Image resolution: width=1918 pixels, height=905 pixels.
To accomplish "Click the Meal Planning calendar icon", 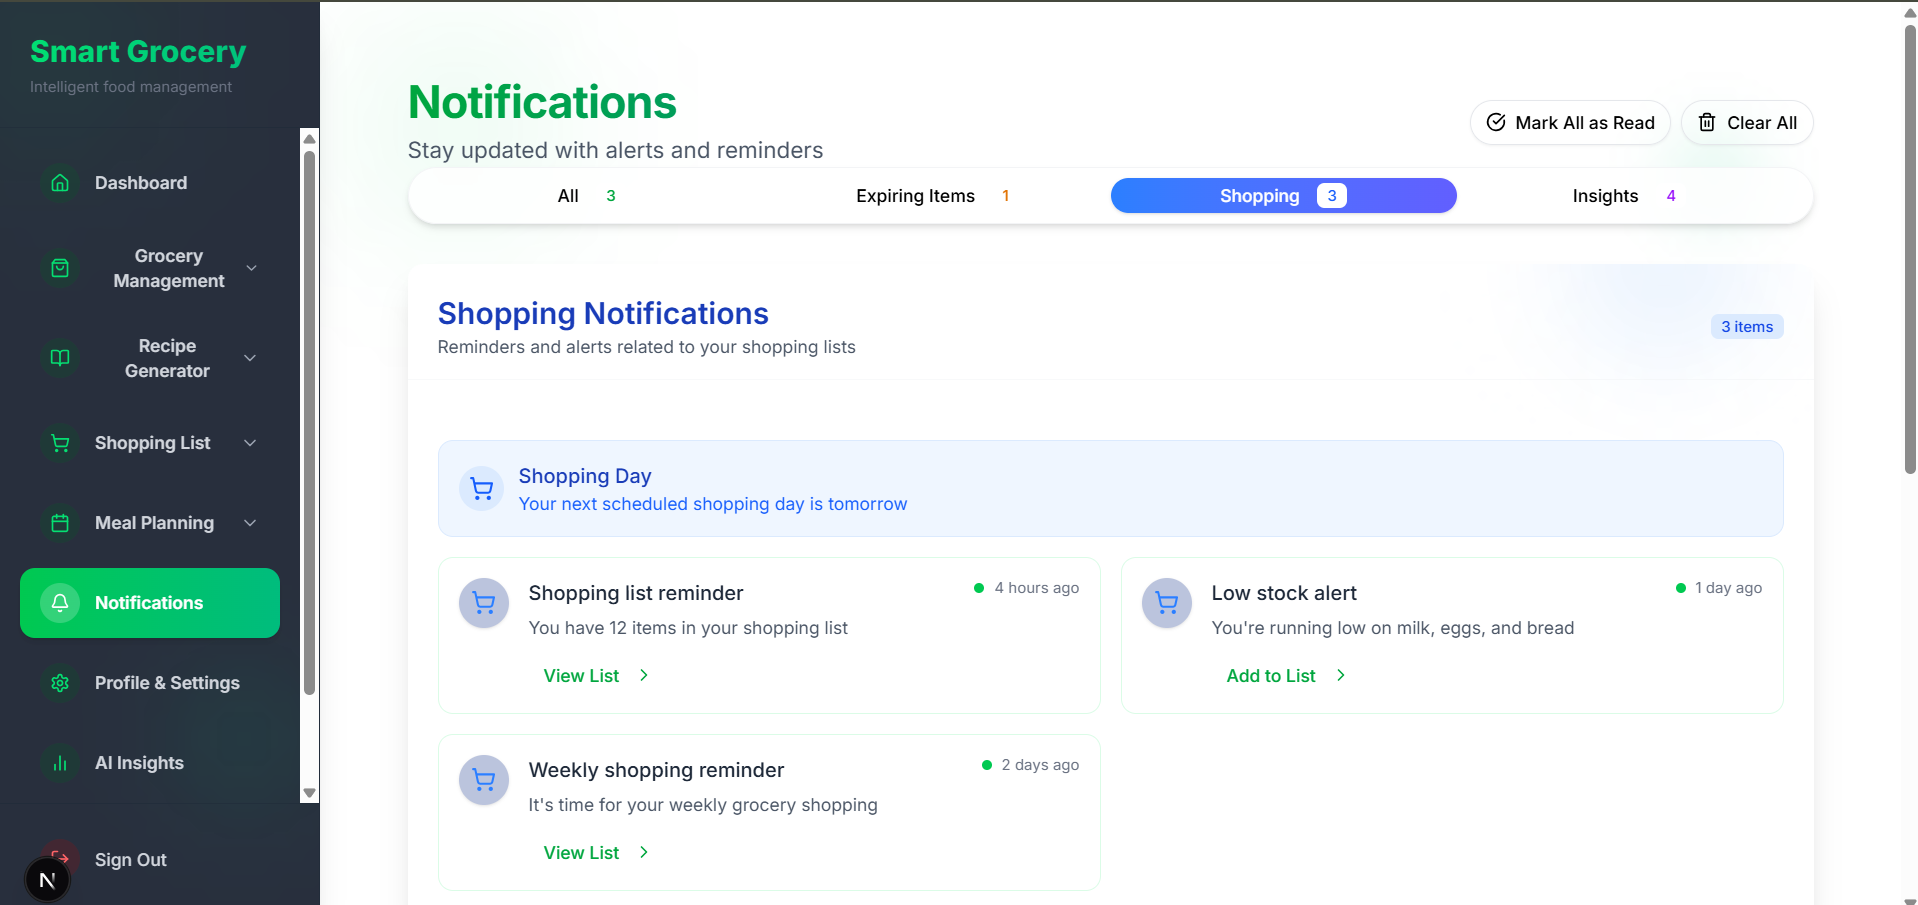I will point(60,523).
